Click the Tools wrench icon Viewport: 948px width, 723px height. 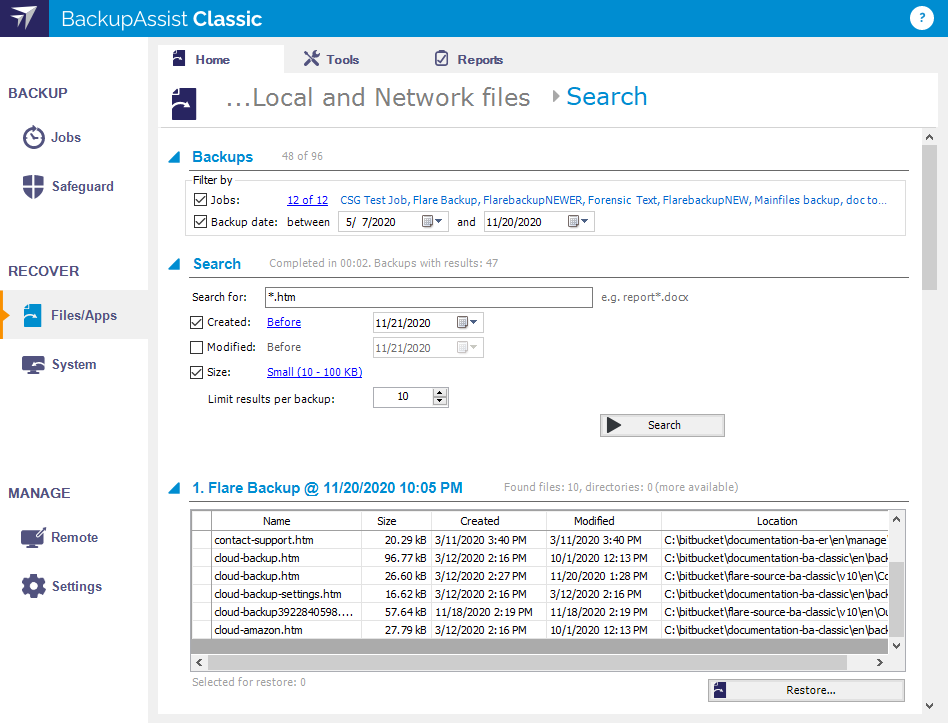[x=311, y=58]
